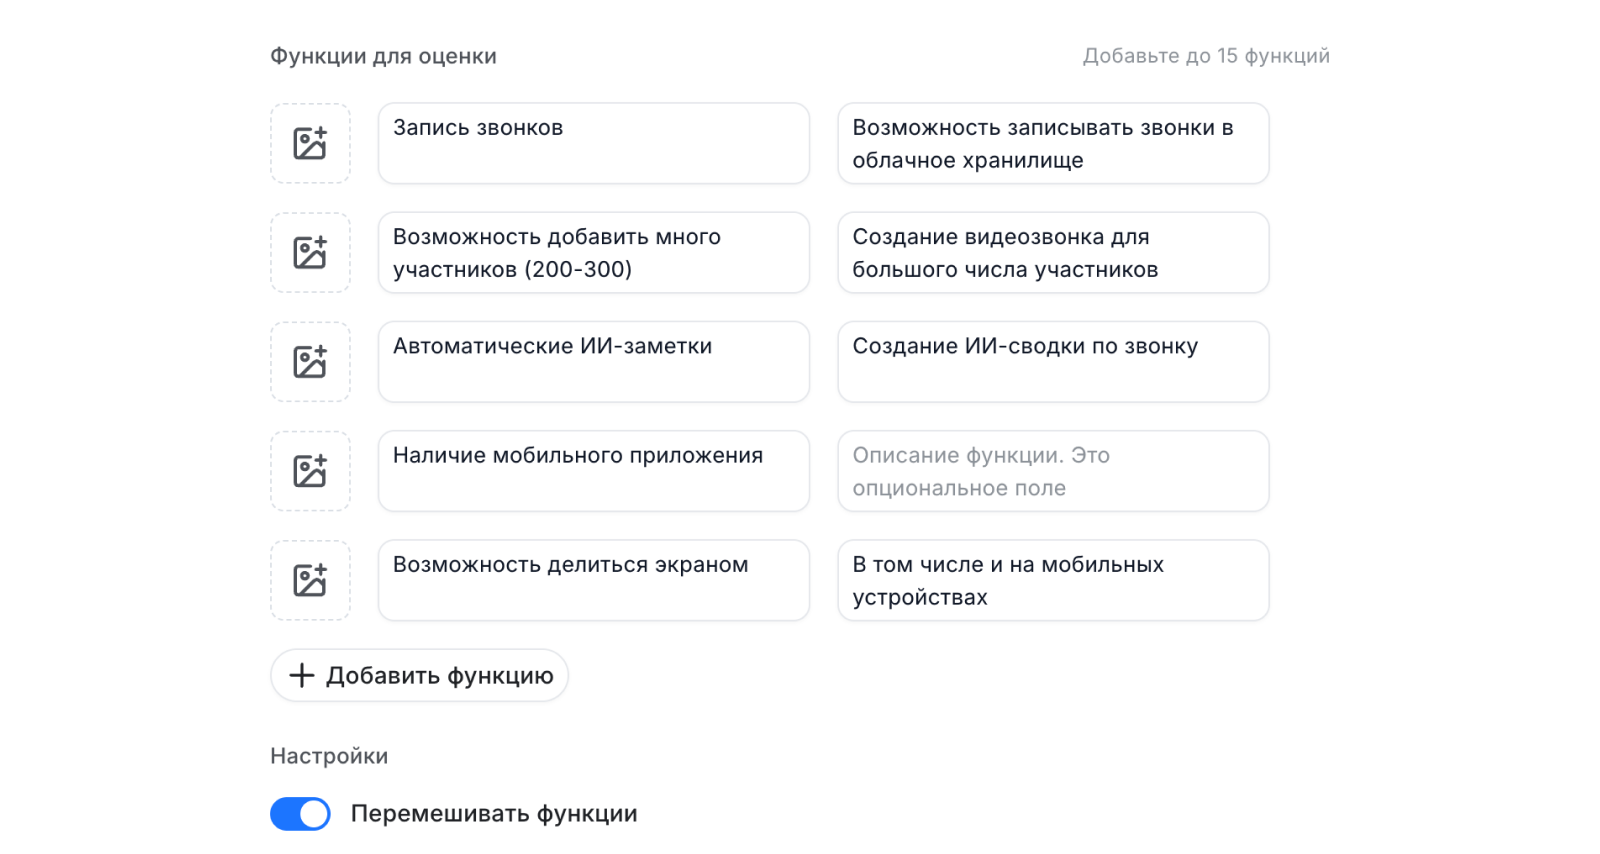
Task: Click image upload icon beside 'Возможность добавить много участников'
Action: [310, 252]
